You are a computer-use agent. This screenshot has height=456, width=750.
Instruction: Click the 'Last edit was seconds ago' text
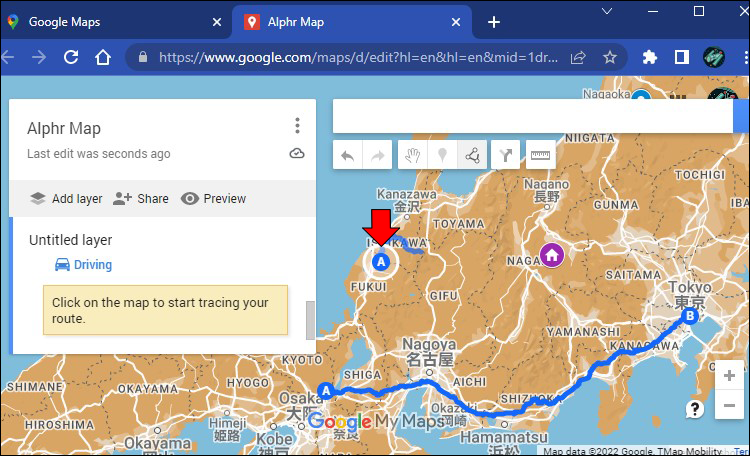coord(99,154)
